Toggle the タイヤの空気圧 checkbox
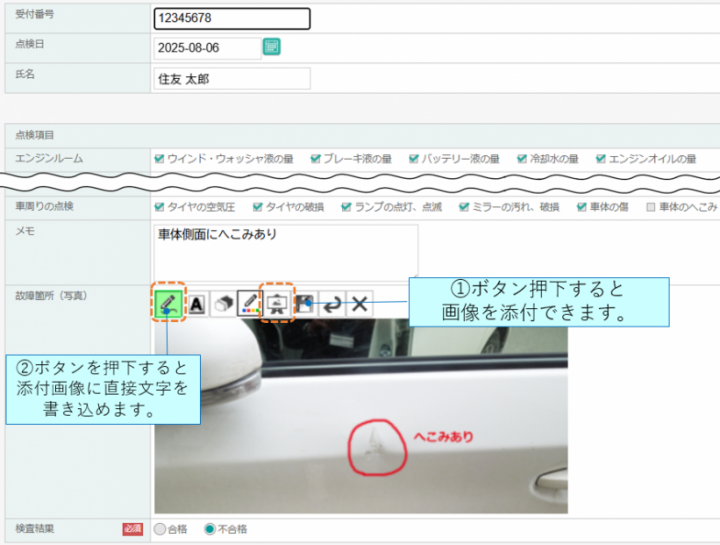The image size is (720, 545). [x=159, y=207]
